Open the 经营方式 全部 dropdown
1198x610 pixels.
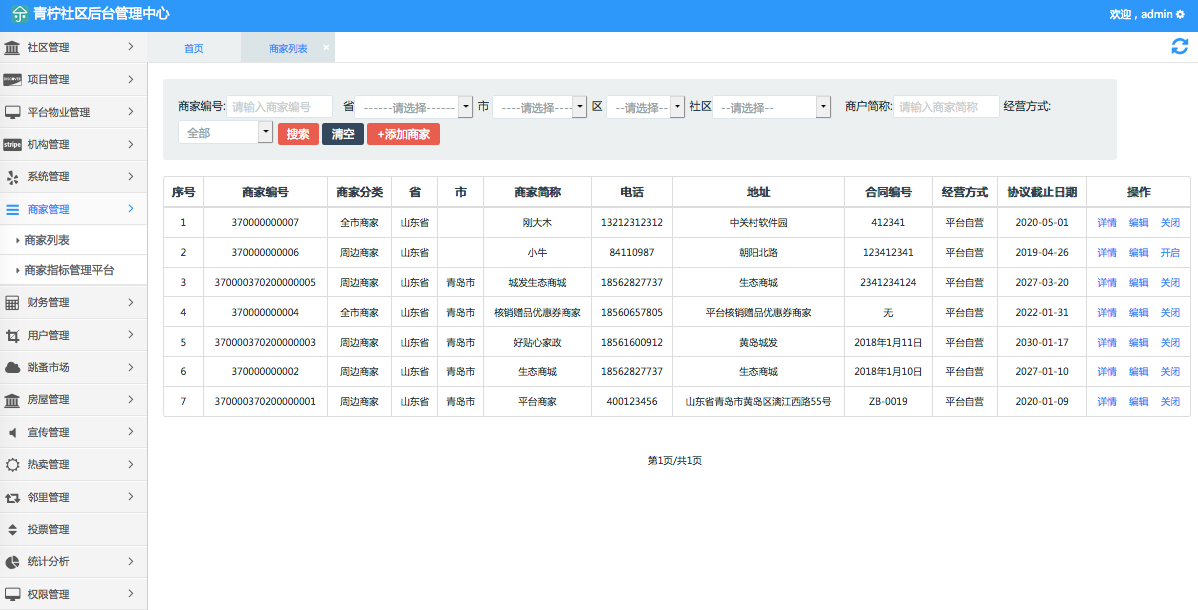(225, 132)
